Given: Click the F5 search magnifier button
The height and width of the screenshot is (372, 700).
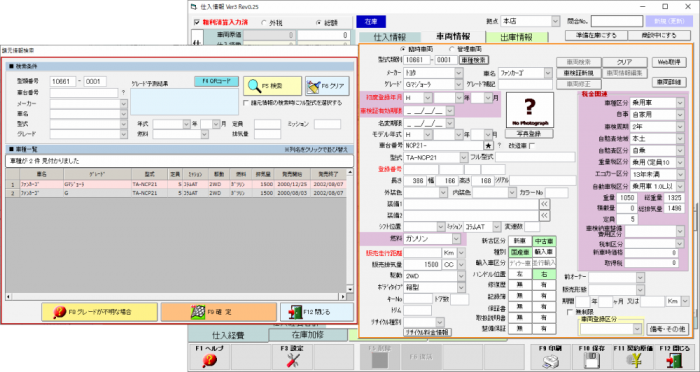Looking at the screenshot, I should [x=272, y=86].
